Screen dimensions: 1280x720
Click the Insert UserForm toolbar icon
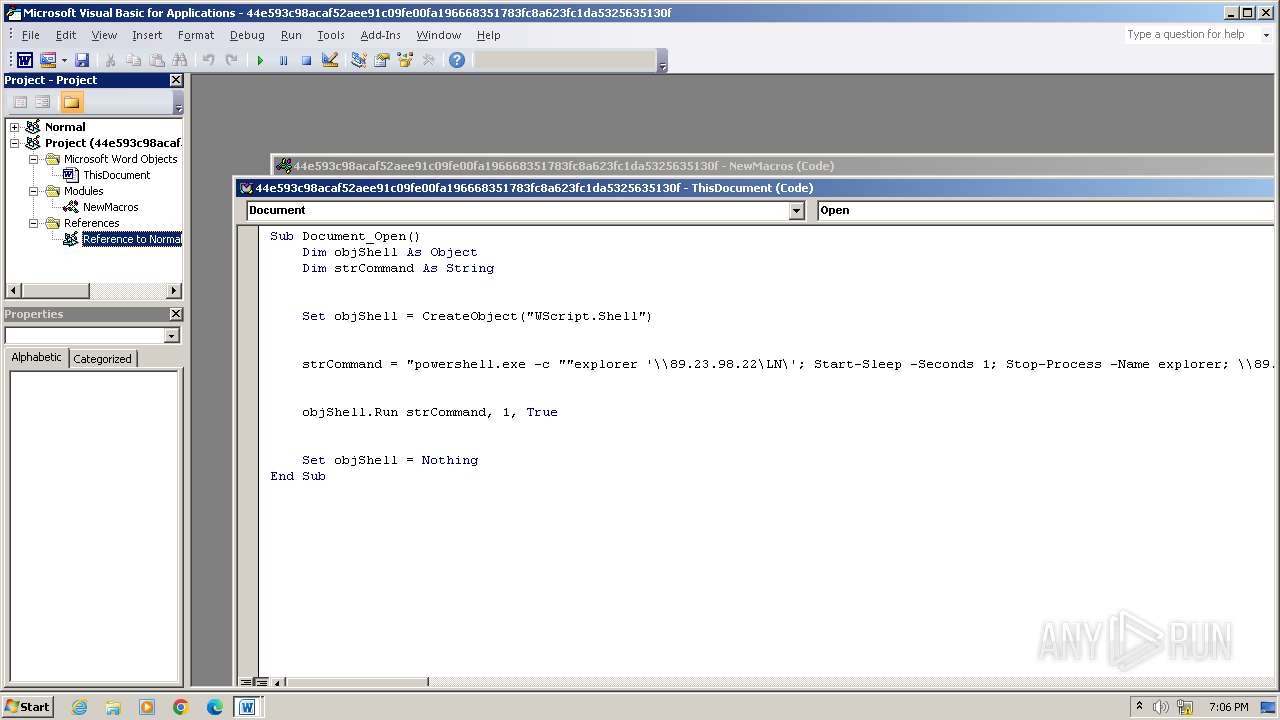tap(47, 60)
